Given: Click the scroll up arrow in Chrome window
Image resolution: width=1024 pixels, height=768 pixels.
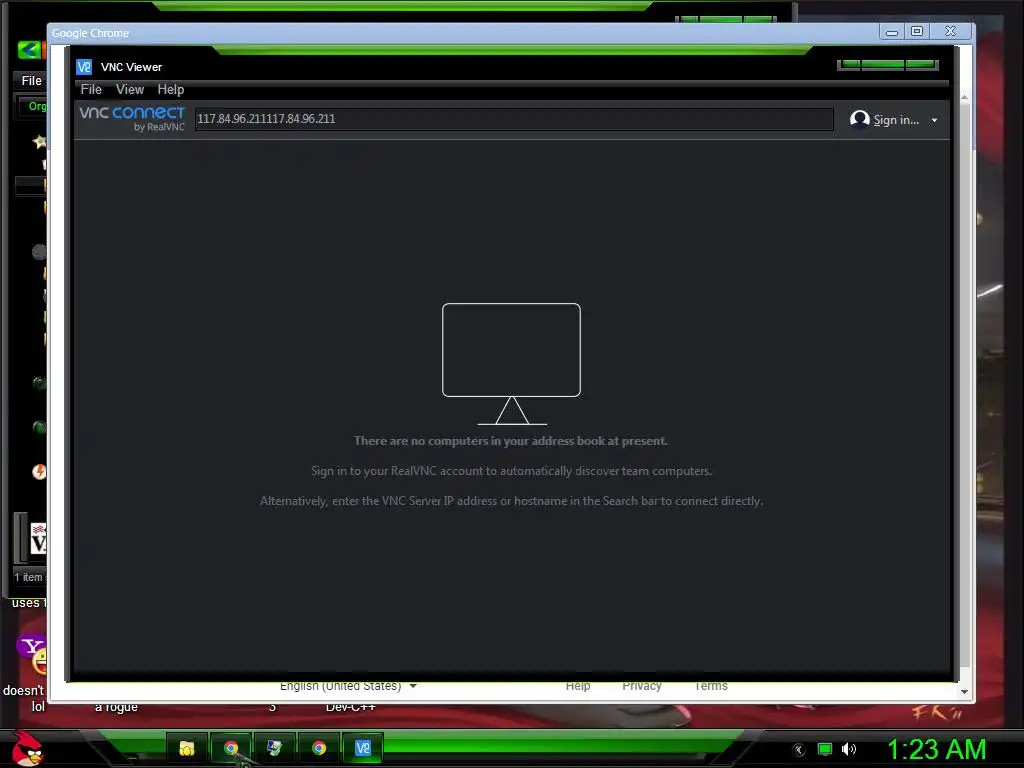Looking at the screenshot, I should tap(965, 97).
